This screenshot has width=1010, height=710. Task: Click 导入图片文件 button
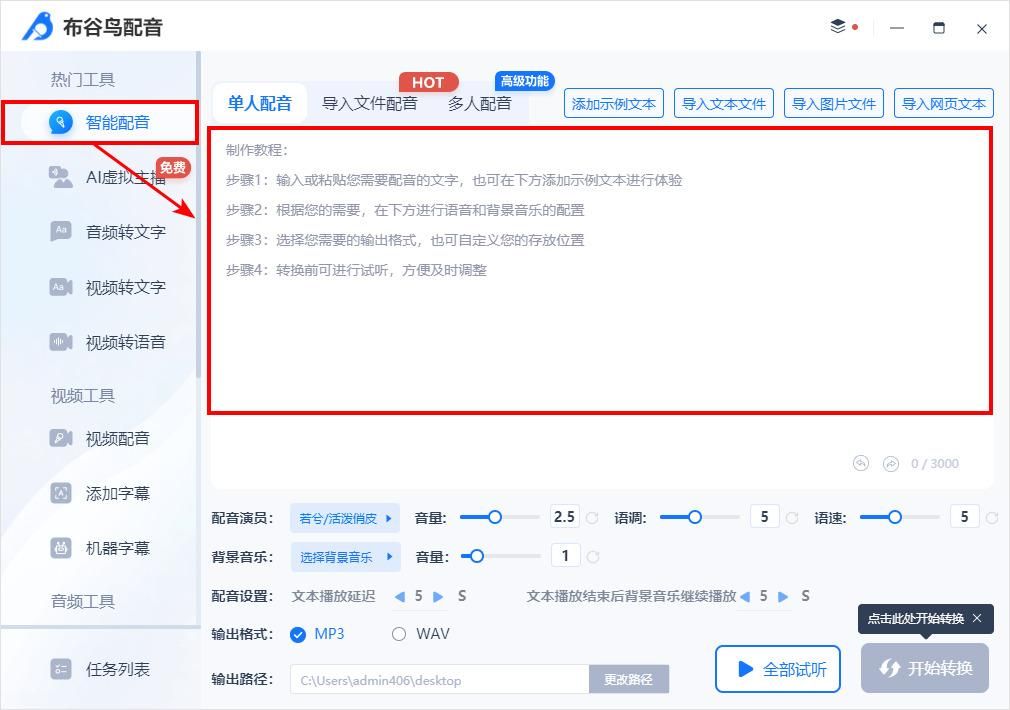(834, 104)
